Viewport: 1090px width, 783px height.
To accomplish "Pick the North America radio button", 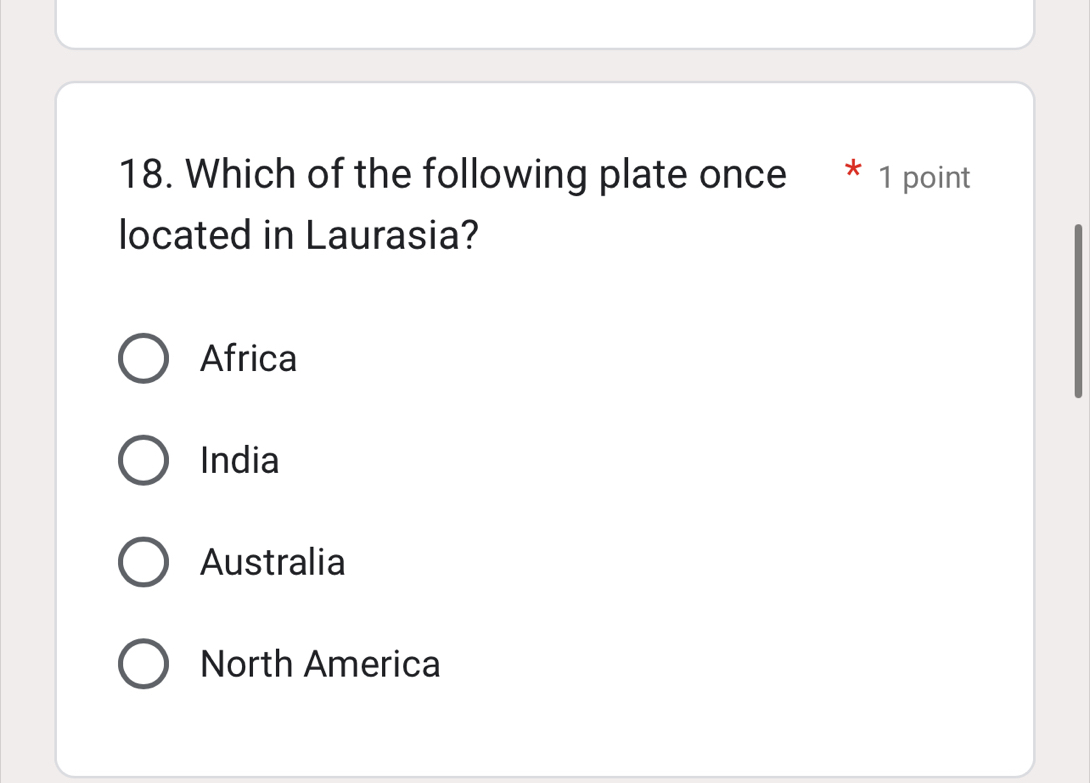I will (143, 665).
